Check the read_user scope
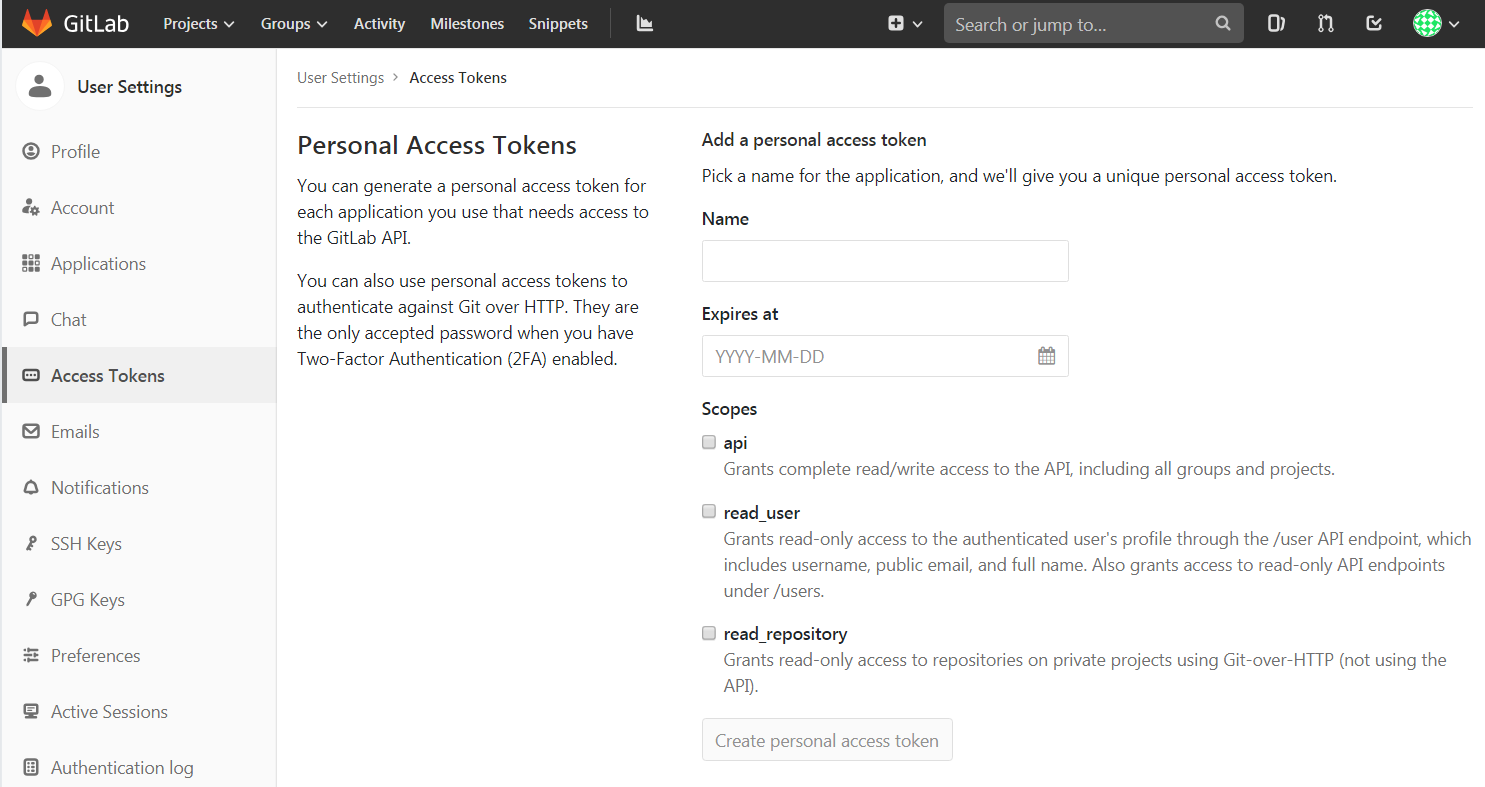The height and width of the screenshot is (787, 1485). 709,511
